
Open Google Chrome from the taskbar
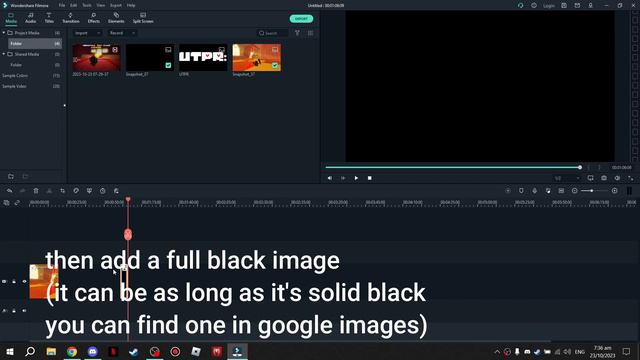[72, 351]
